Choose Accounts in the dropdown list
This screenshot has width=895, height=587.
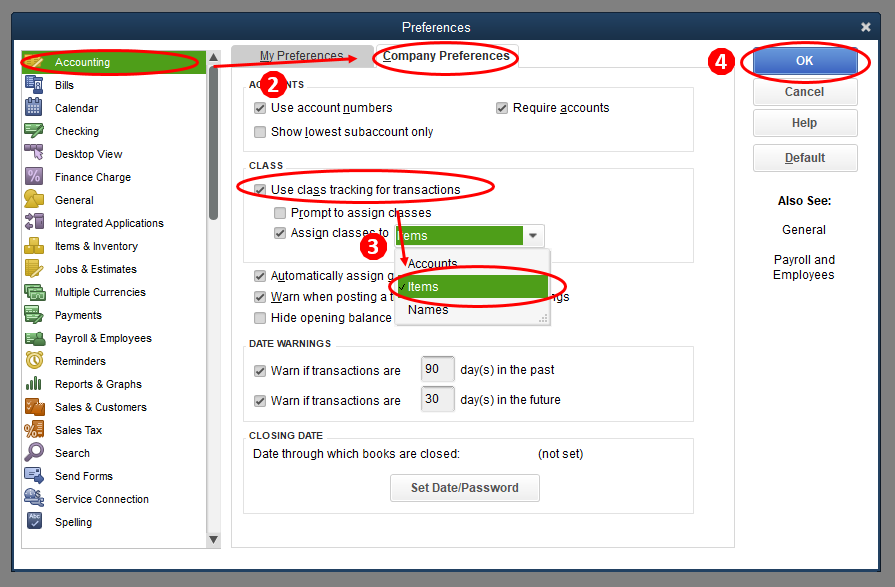tap(472, 263)
